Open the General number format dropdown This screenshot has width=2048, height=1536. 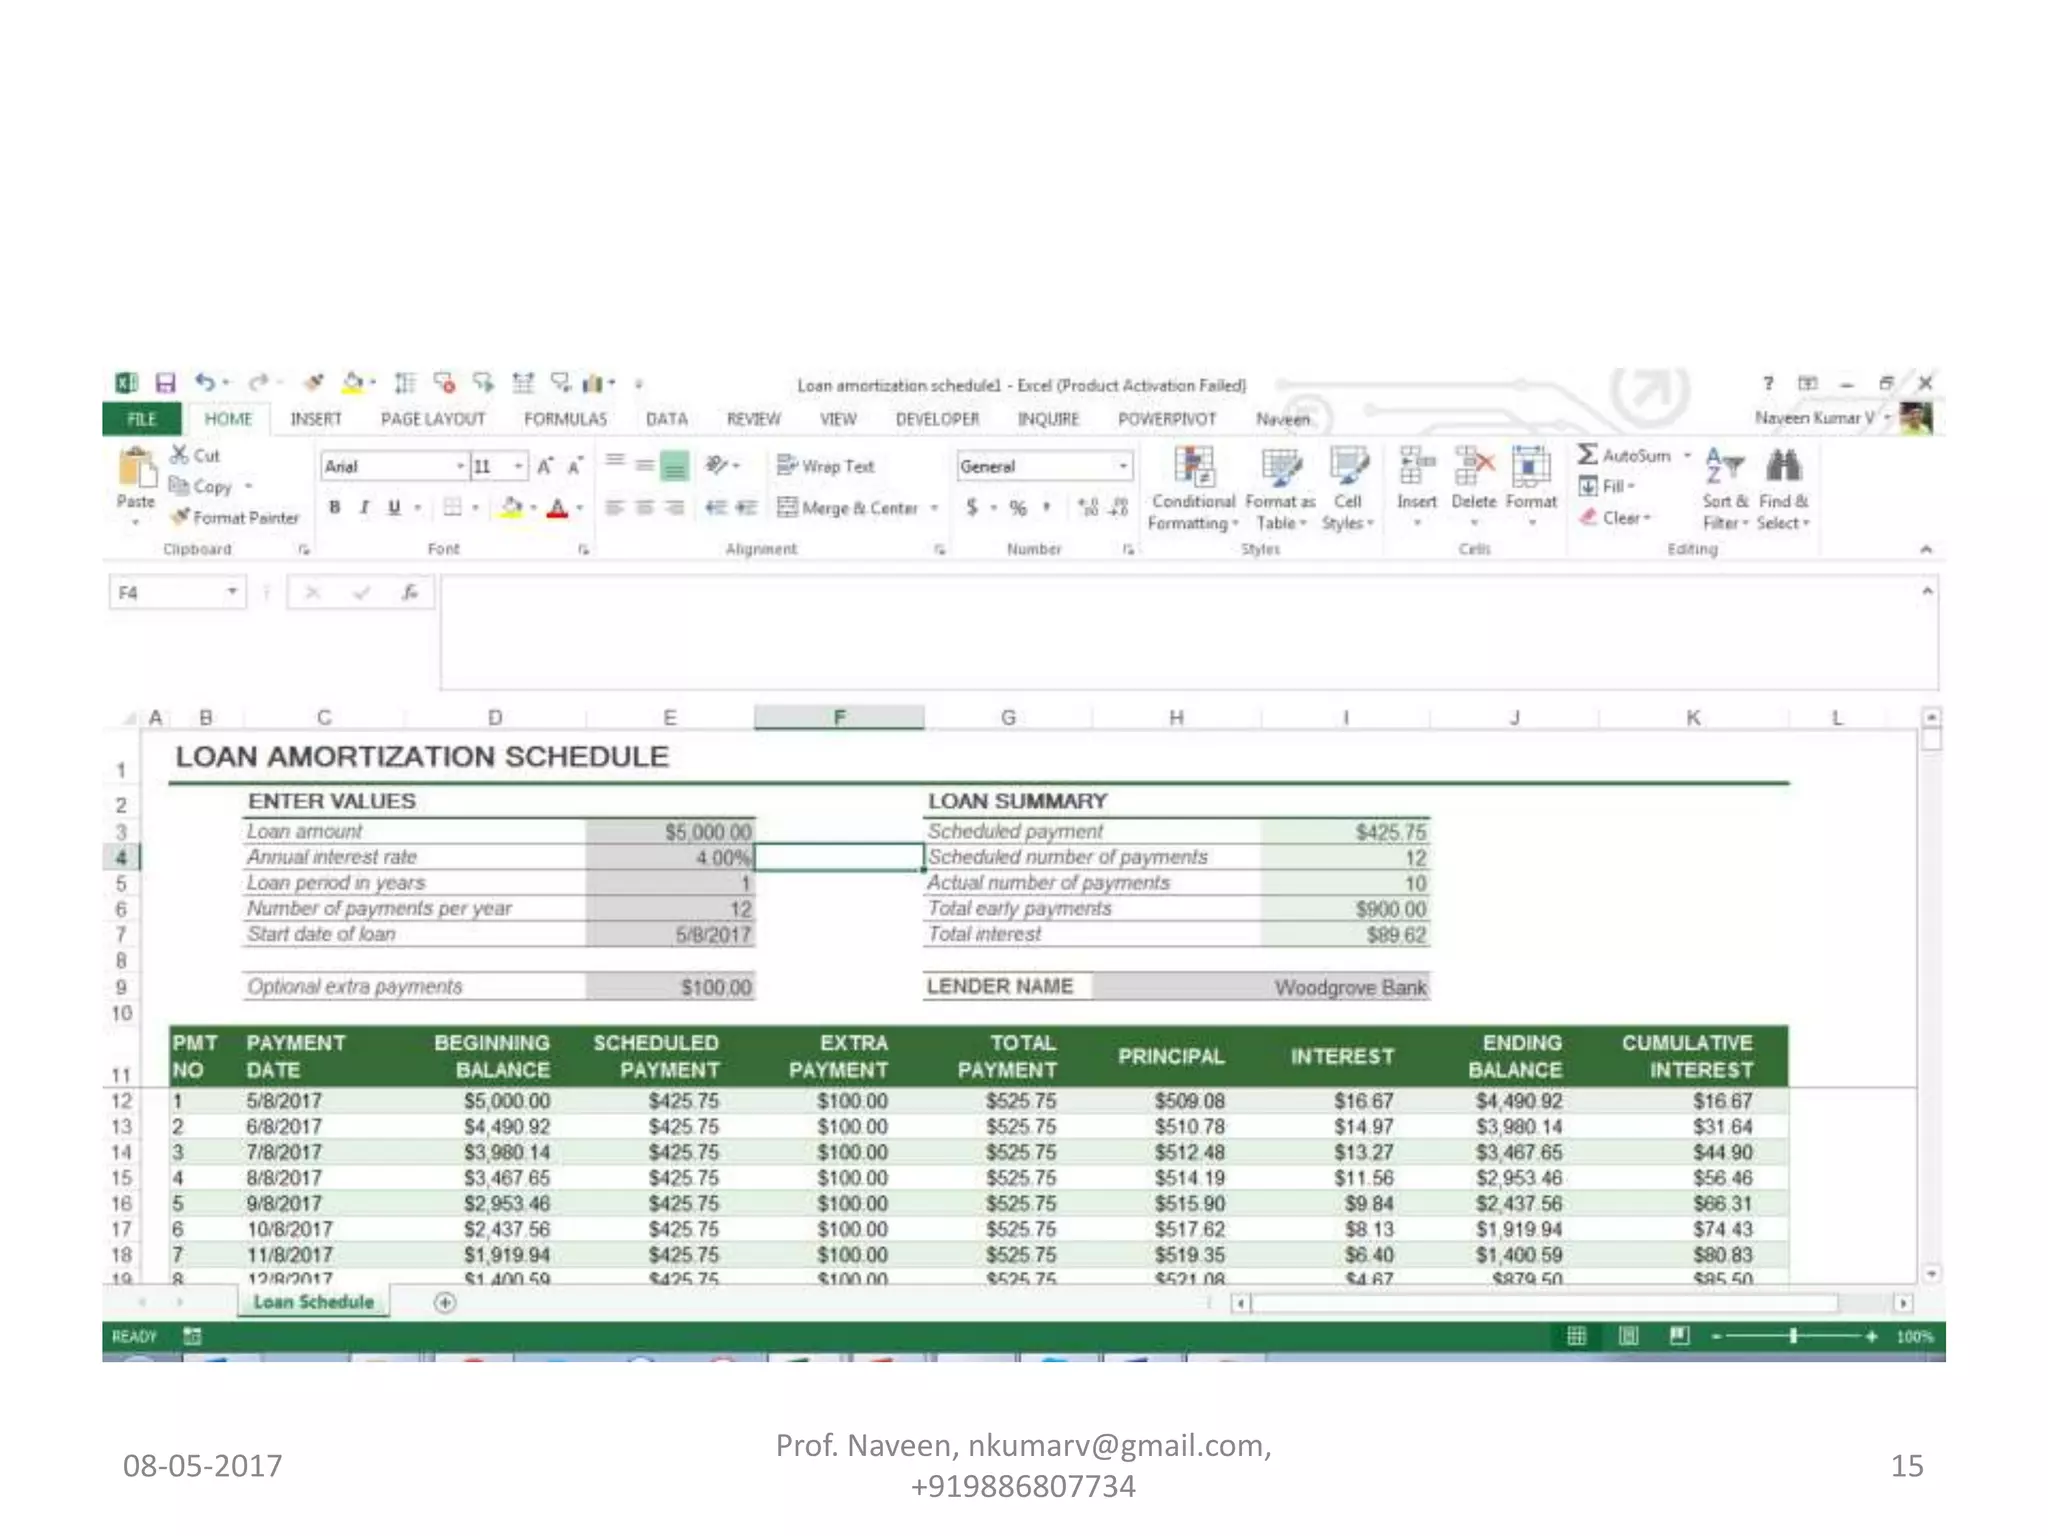click(1123, 467)
